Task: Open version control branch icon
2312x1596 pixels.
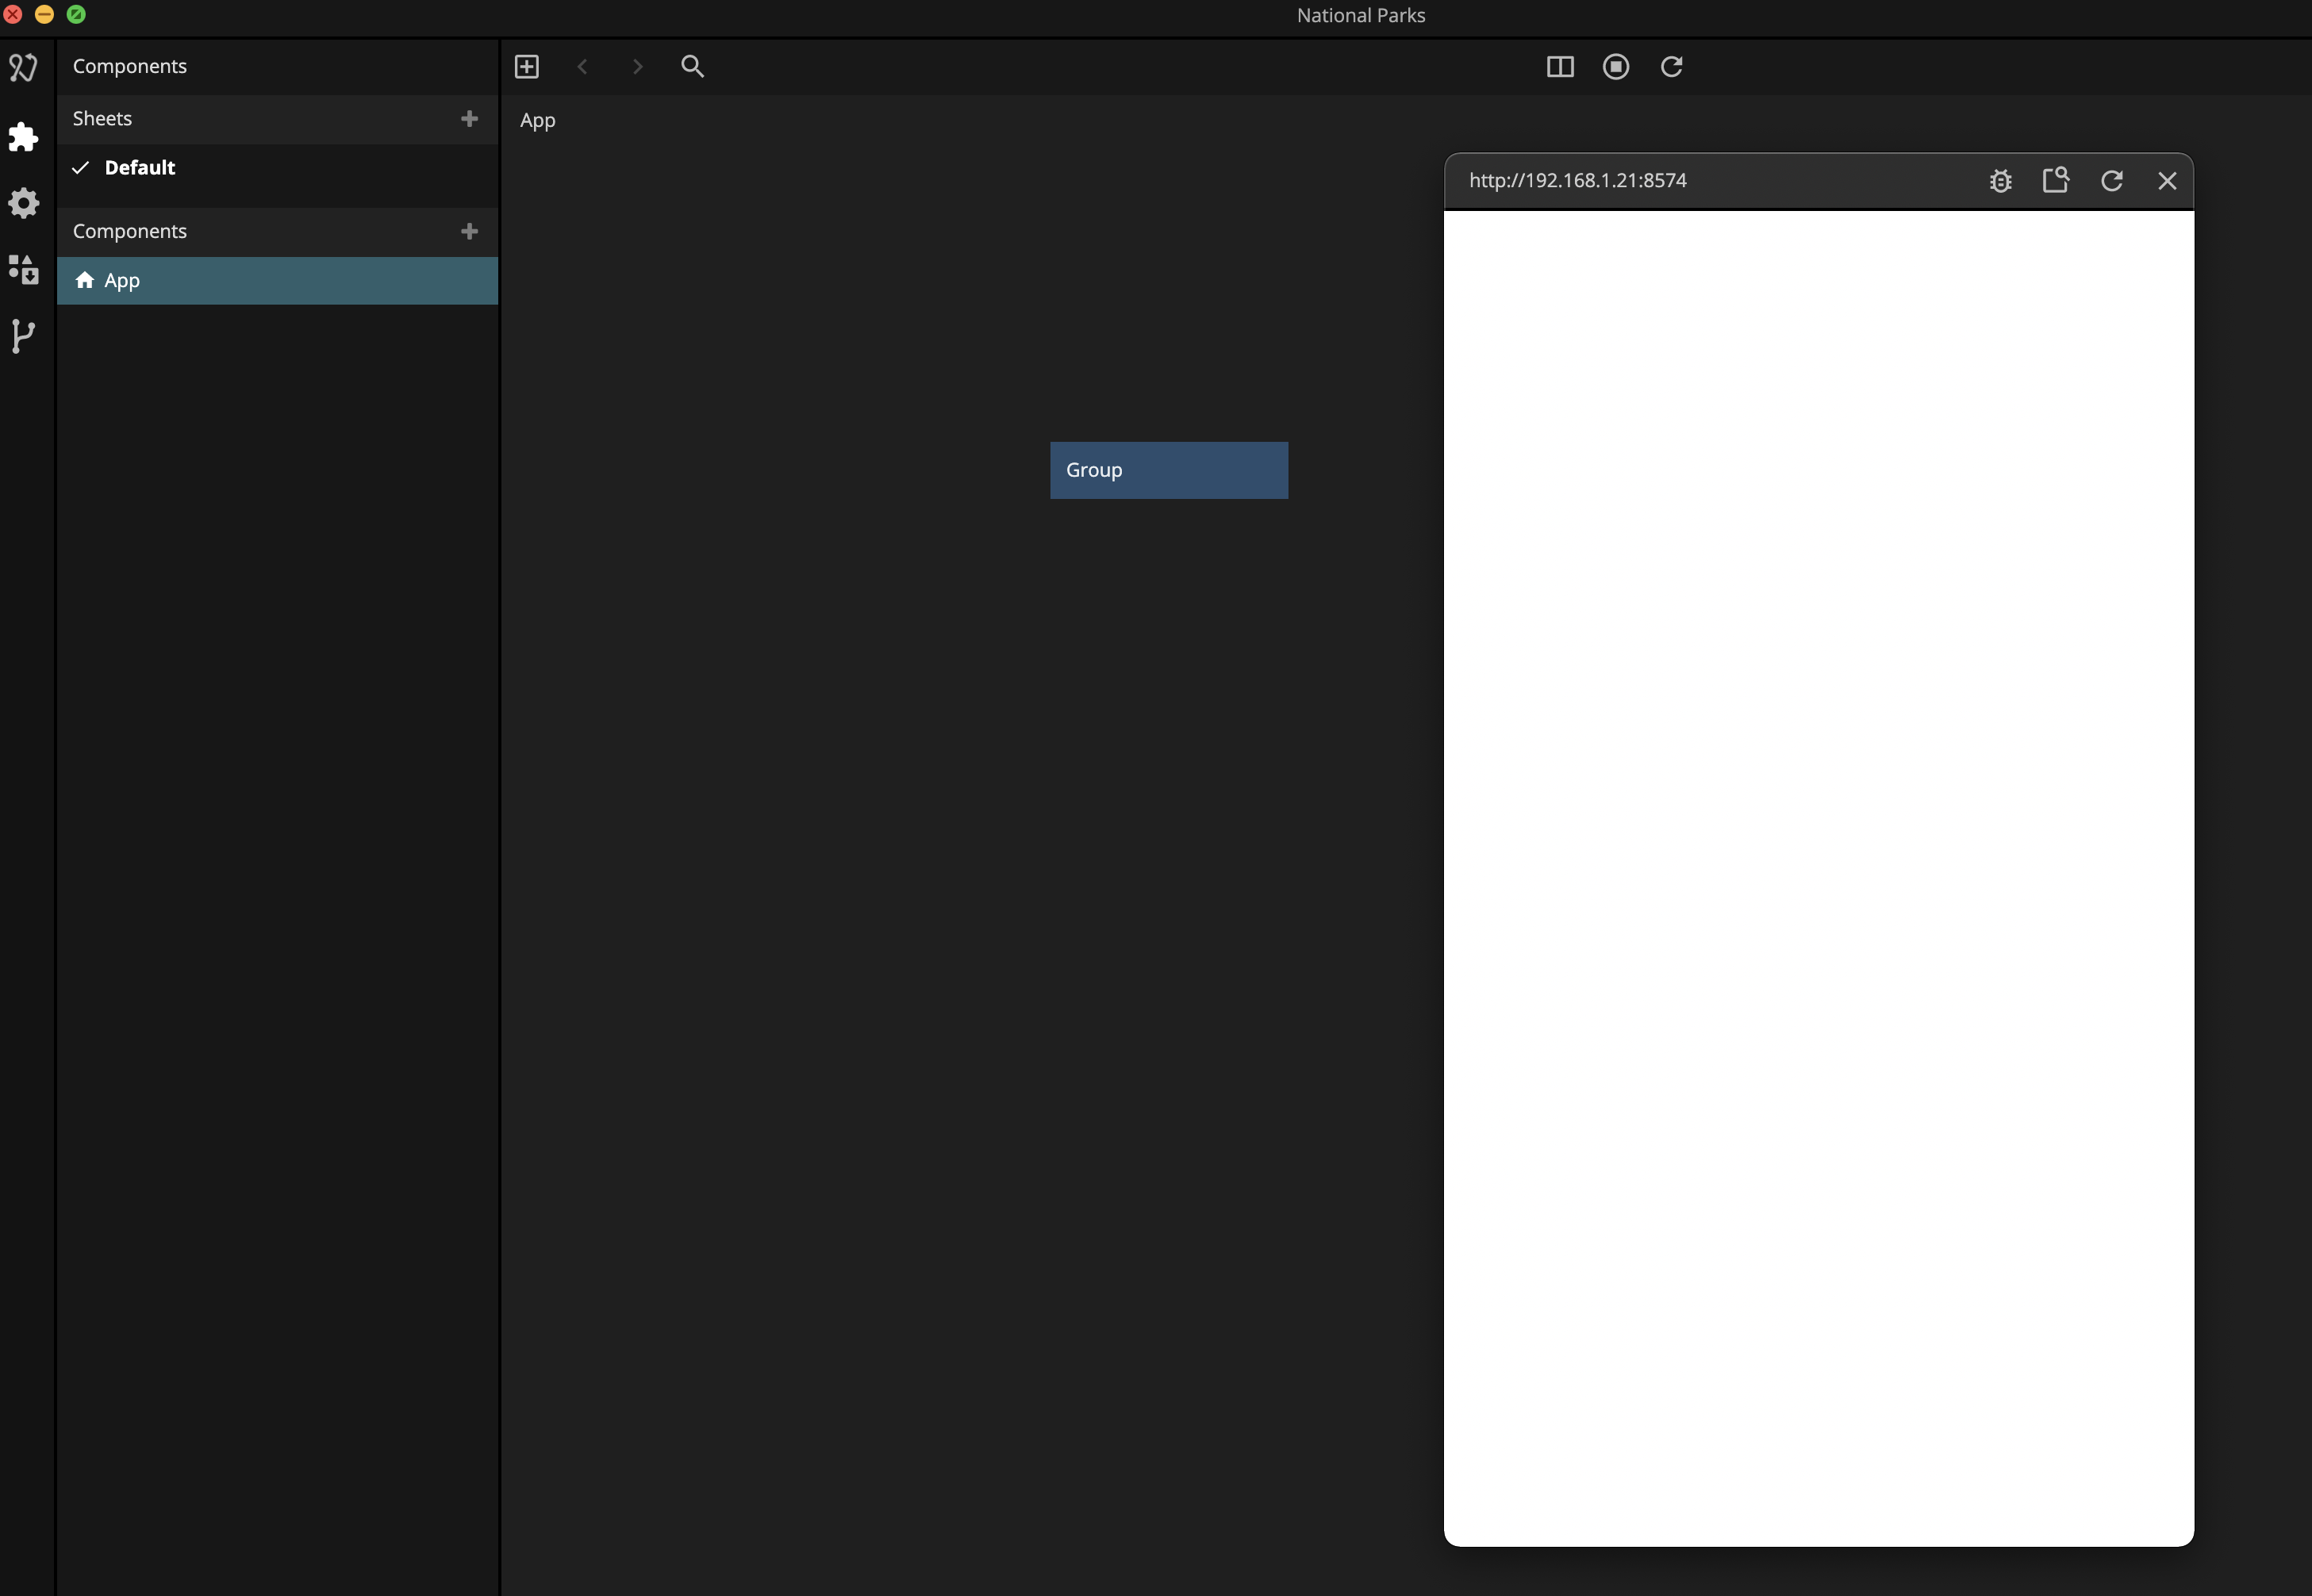Action: tap(23, 336)
